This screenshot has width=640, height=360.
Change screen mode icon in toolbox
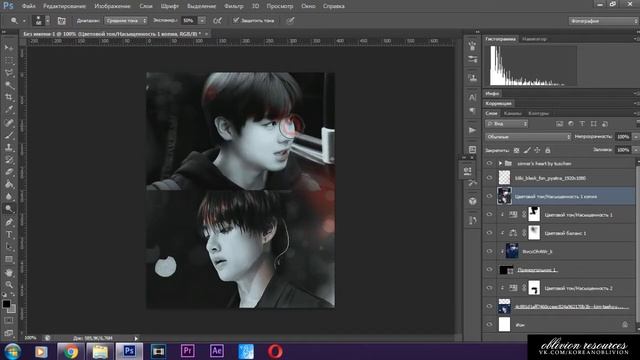click(x=9, y=333)
